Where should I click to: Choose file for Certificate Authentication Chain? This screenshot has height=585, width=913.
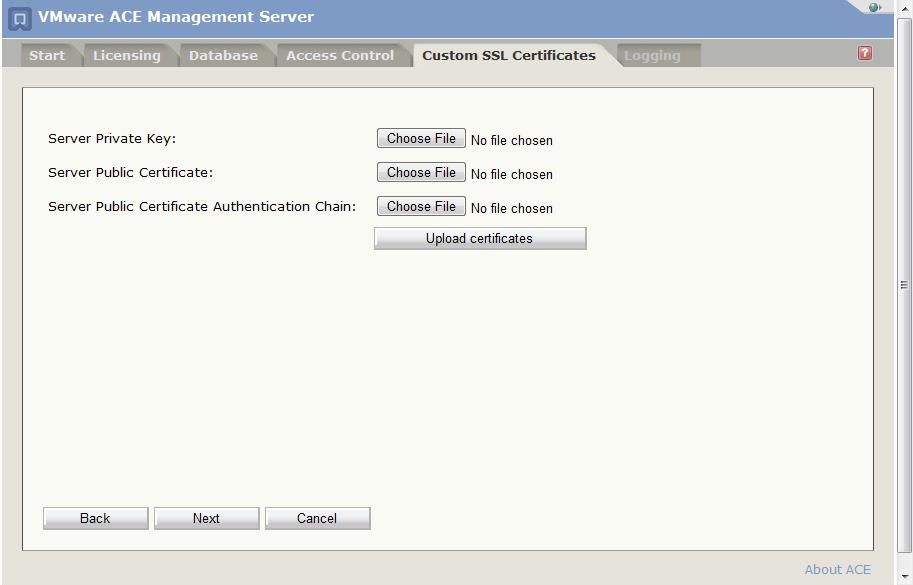point(421,207)
